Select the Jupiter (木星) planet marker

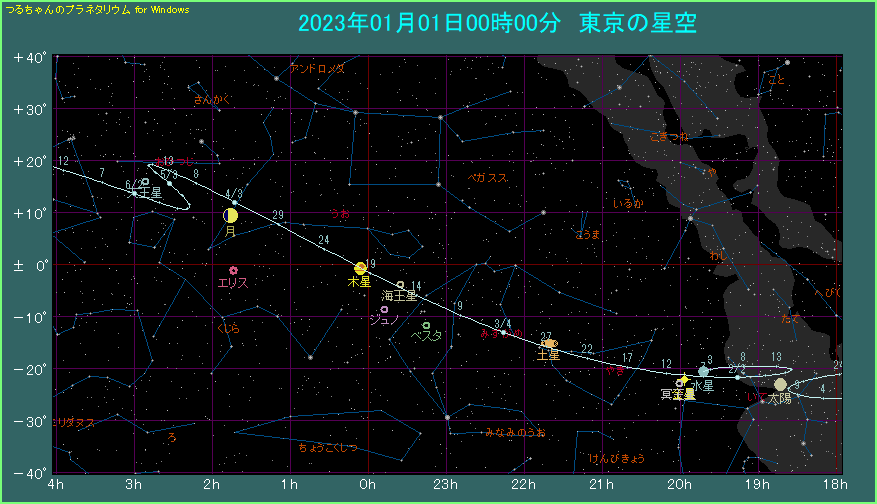tap(361, 268)
